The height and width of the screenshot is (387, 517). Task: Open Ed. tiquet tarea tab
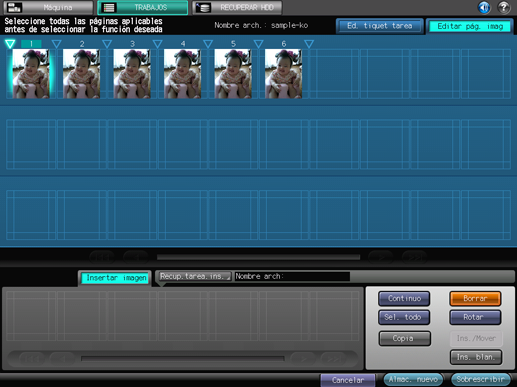pyautogui.click(x=380, y=26)
